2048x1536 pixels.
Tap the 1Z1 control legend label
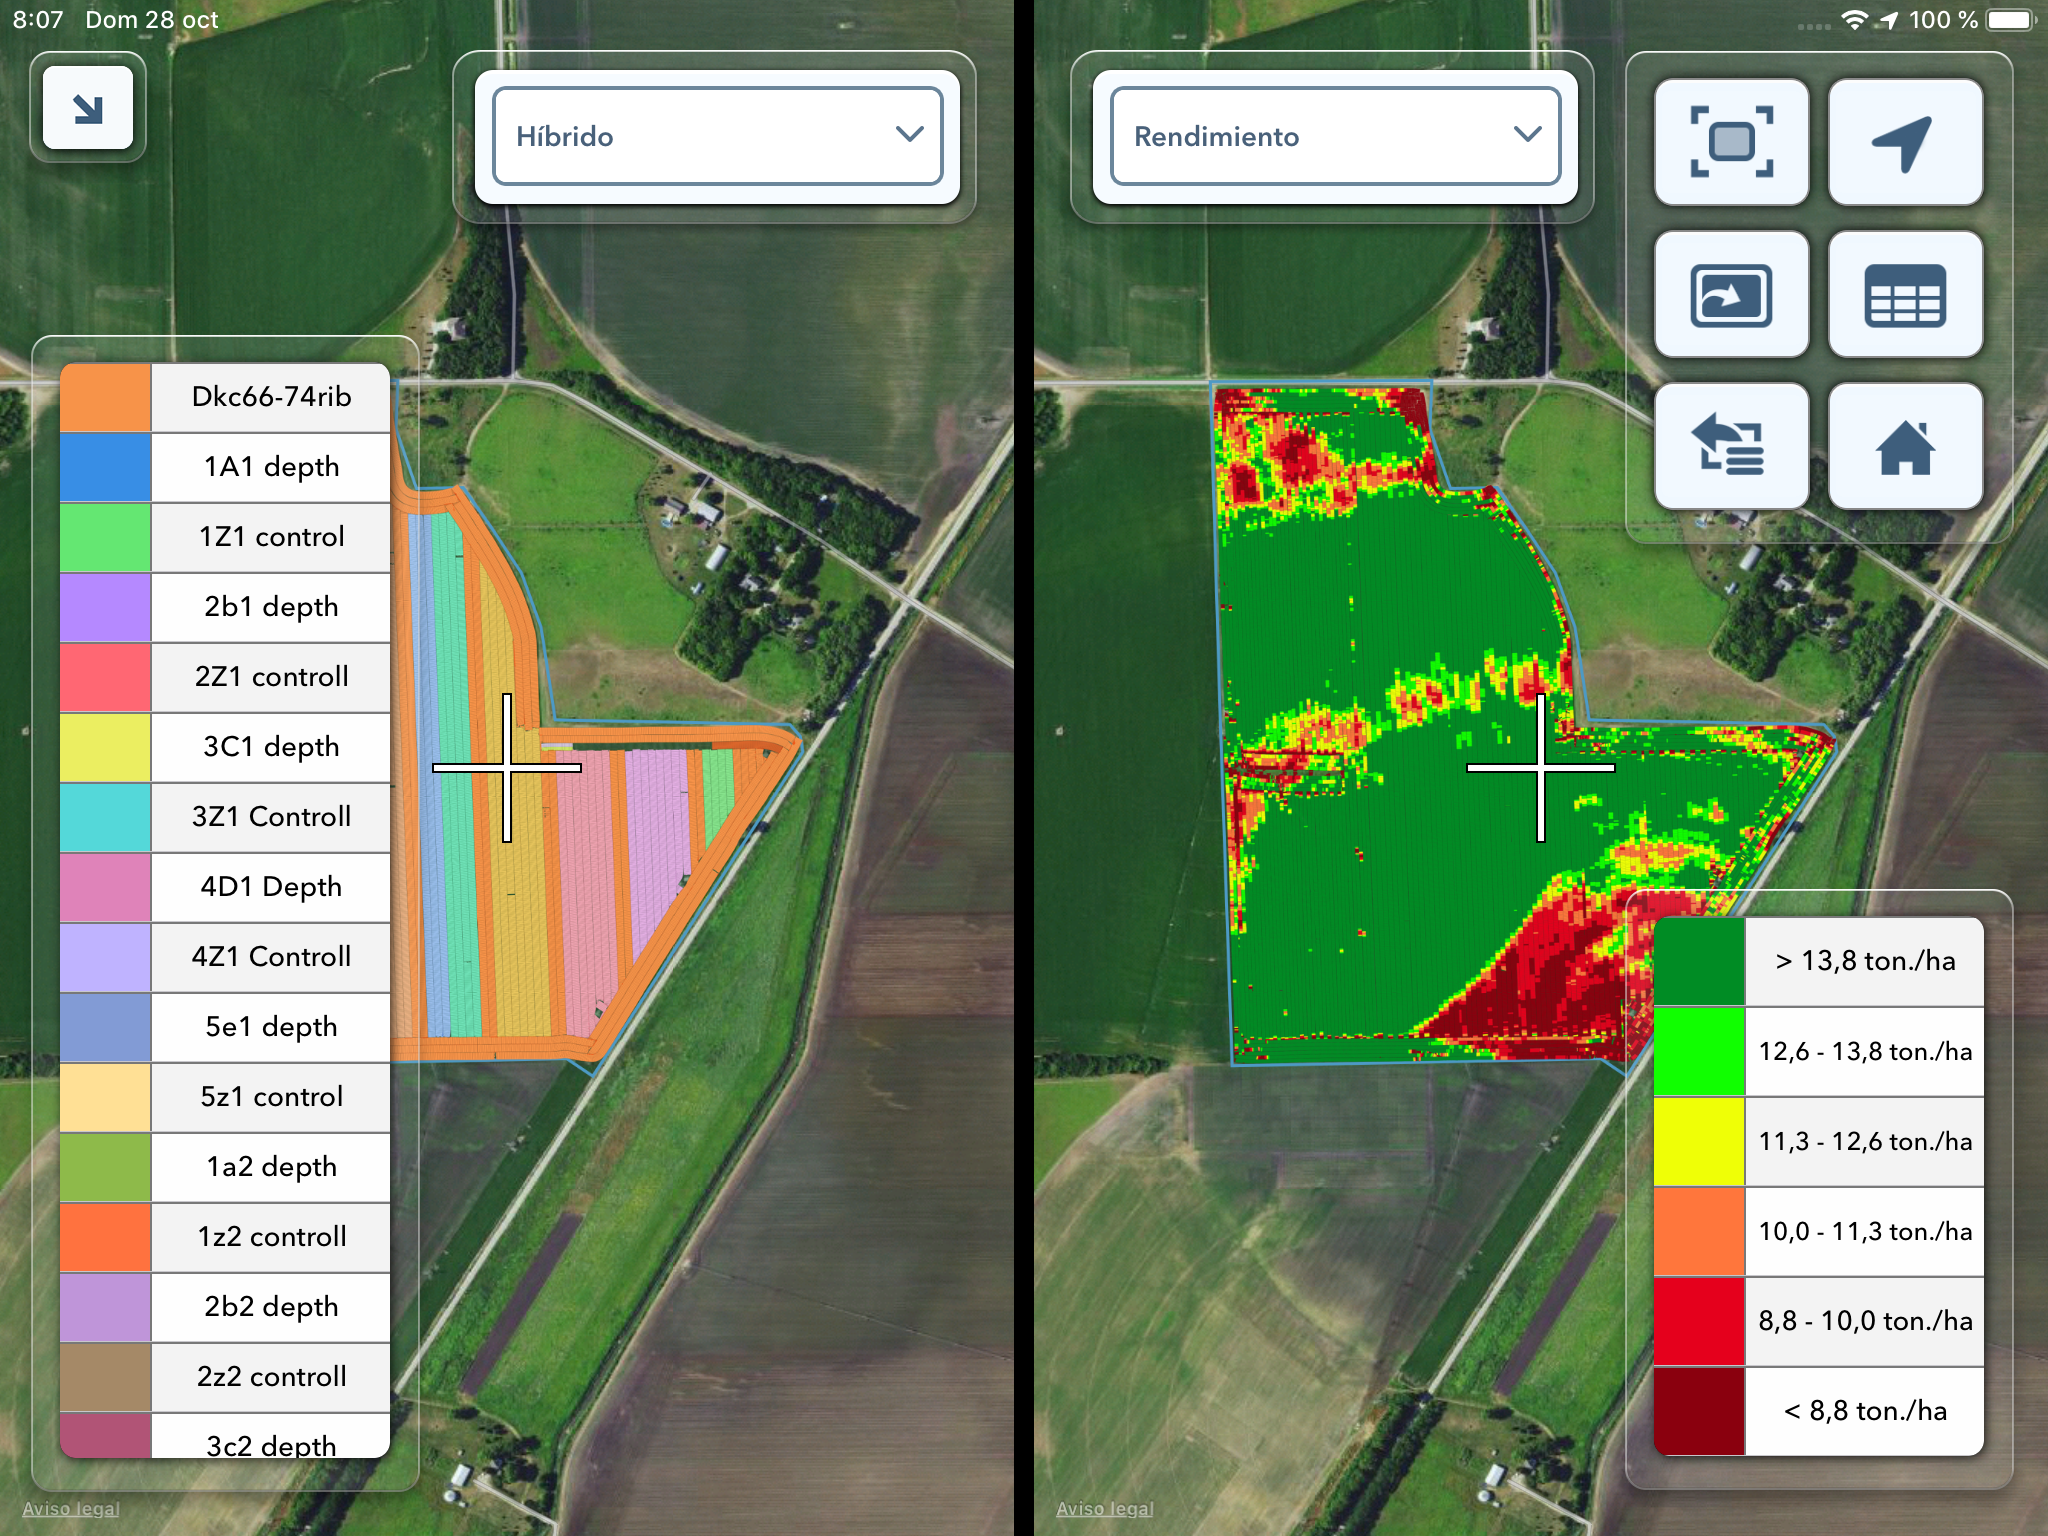[271, 537]
